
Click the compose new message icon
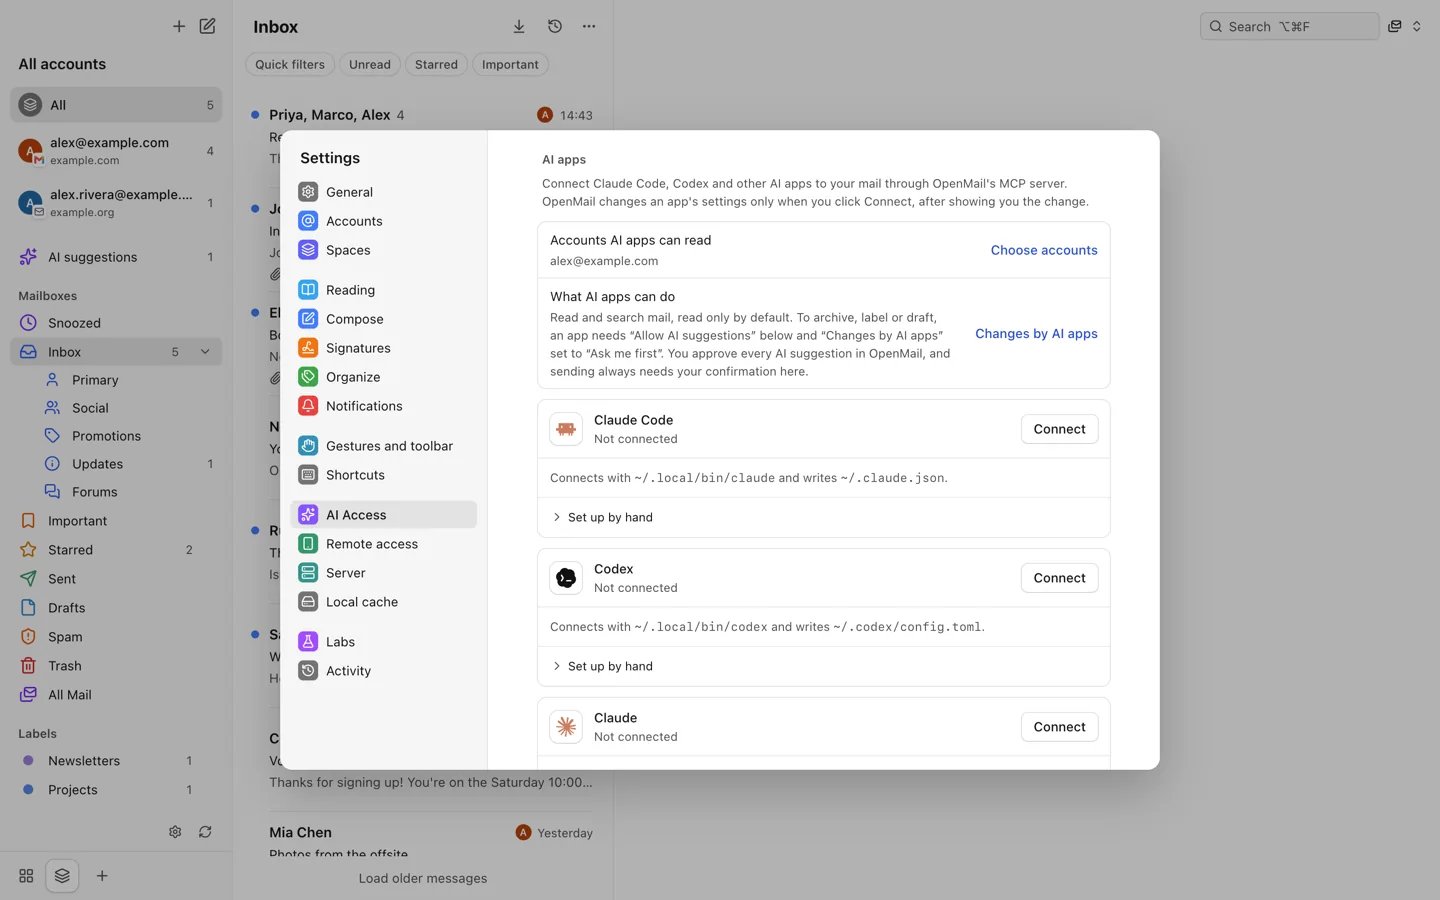(207, 26)
